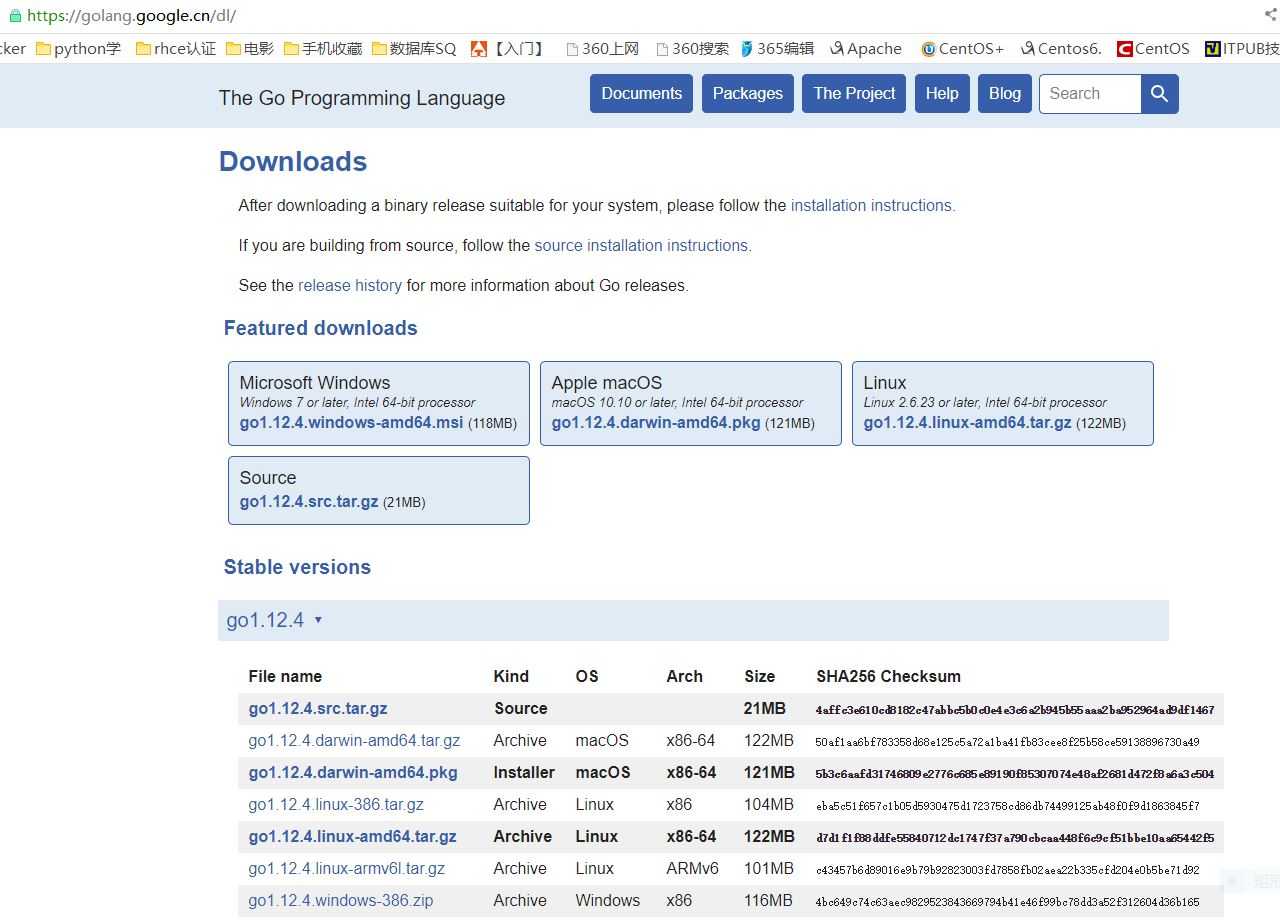Open the 360上网 bookmark
Screen dimensions: 1280x924
click(x=603, y=48)
